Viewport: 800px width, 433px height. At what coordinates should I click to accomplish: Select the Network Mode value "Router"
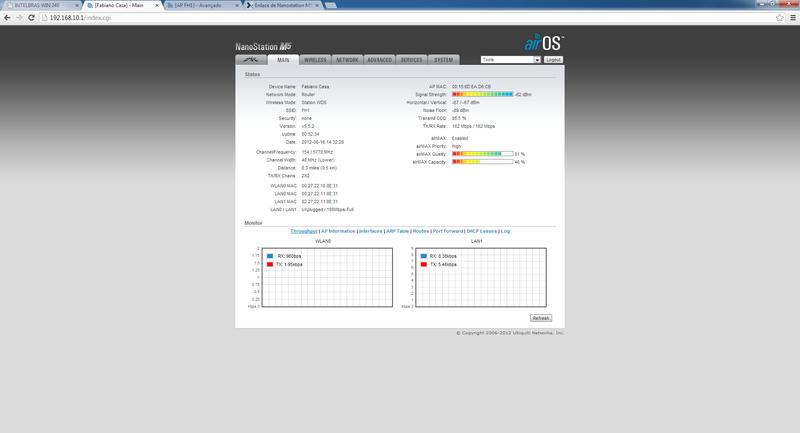click(x=308, y=94)
